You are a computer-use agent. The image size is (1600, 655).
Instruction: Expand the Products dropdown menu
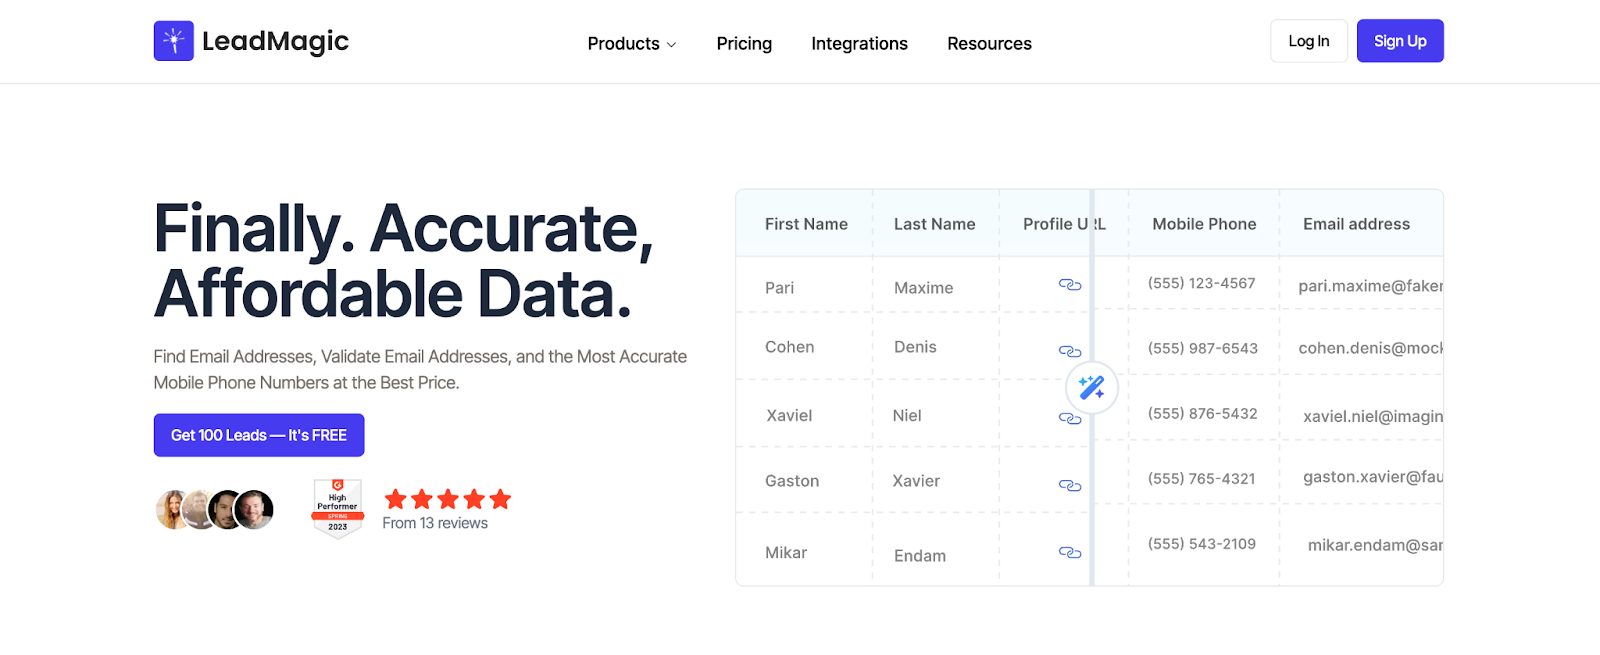623,44
